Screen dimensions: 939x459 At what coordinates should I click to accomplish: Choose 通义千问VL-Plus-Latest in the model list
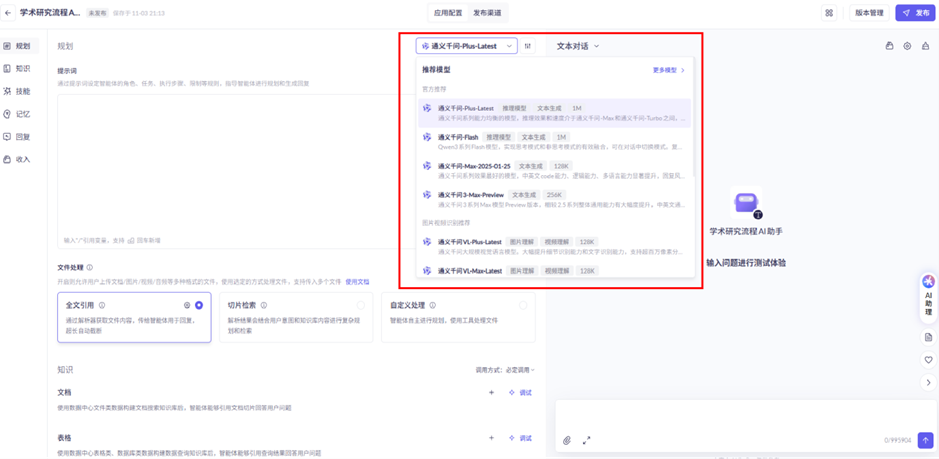point(555,246)
